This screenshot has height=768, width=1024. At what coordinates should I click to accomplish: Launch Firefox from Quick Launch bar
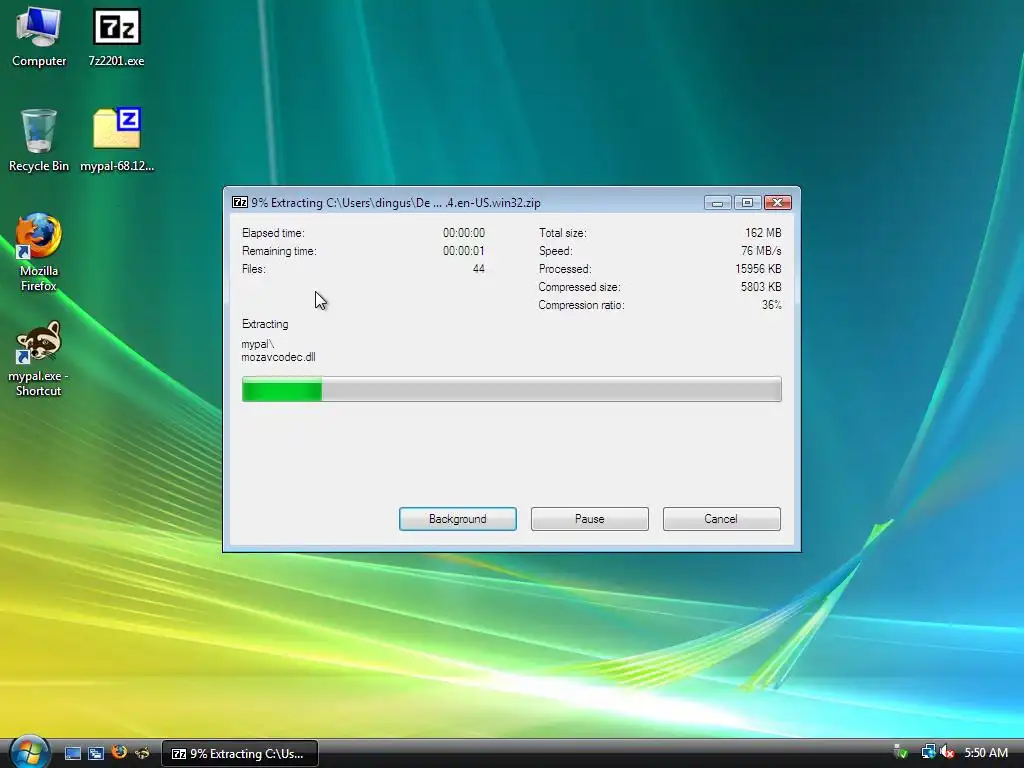click(119, 752)
